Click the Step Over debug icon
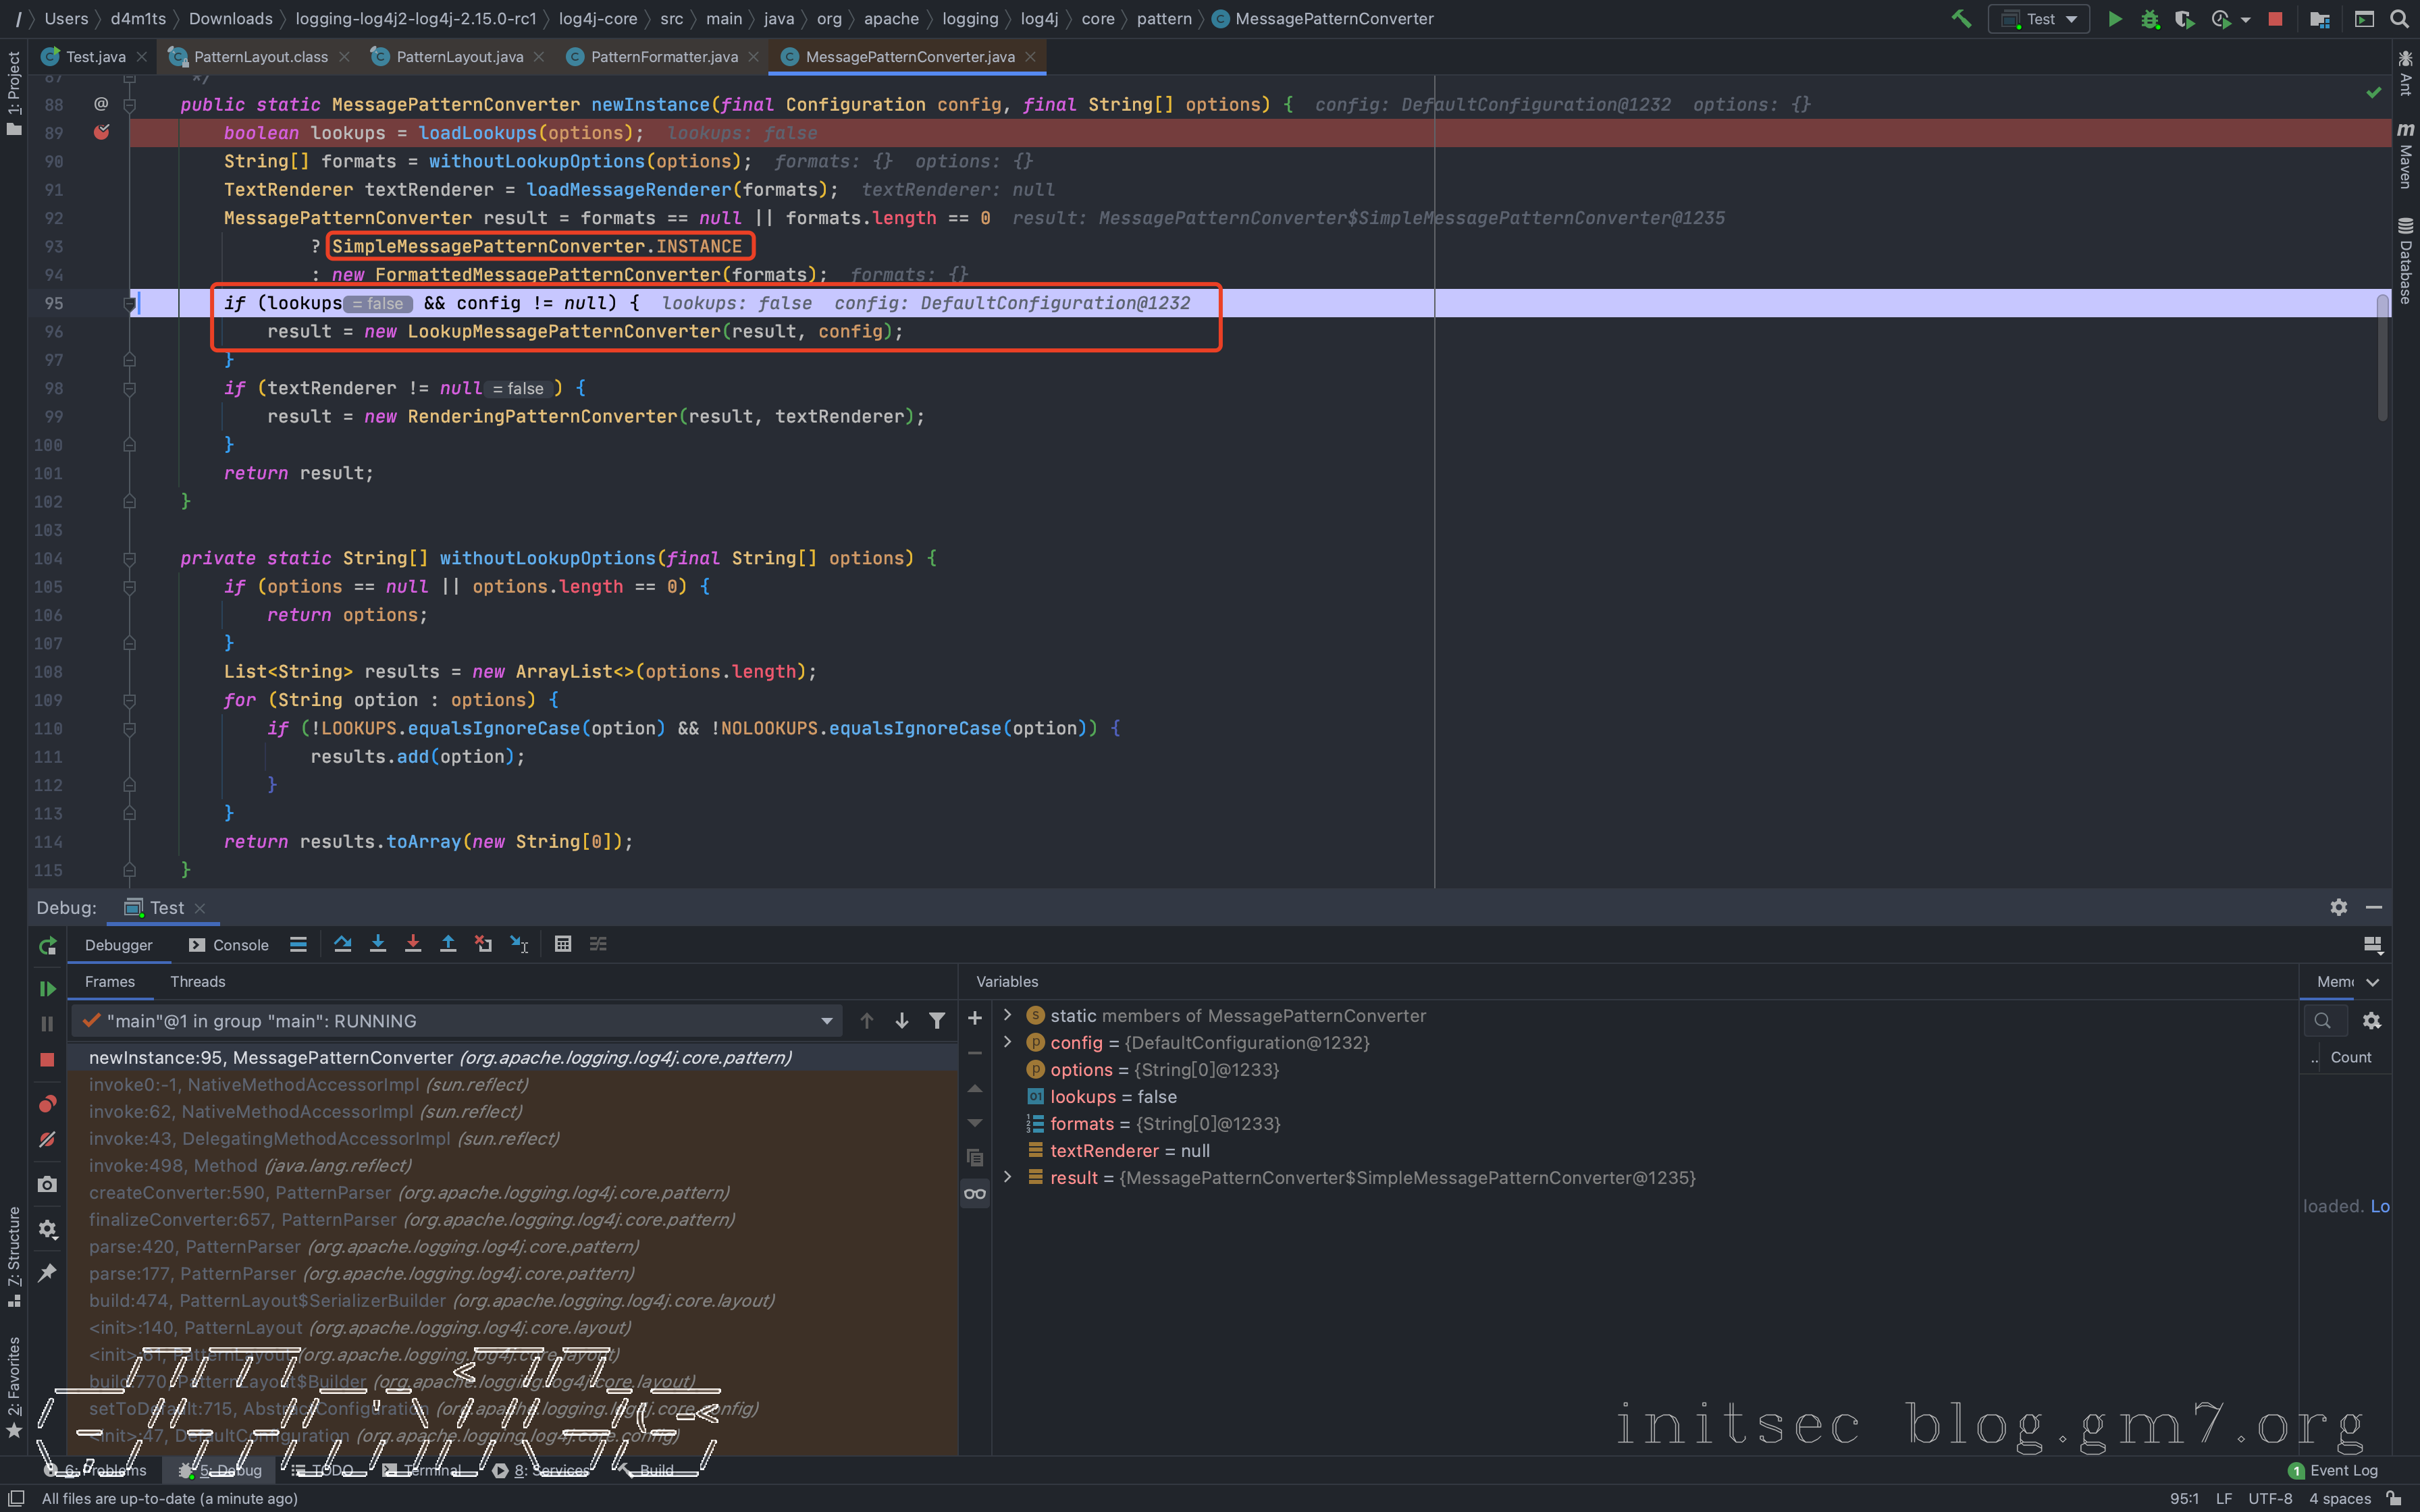This screenshot has height=1512, width=2420. [342, 944]
